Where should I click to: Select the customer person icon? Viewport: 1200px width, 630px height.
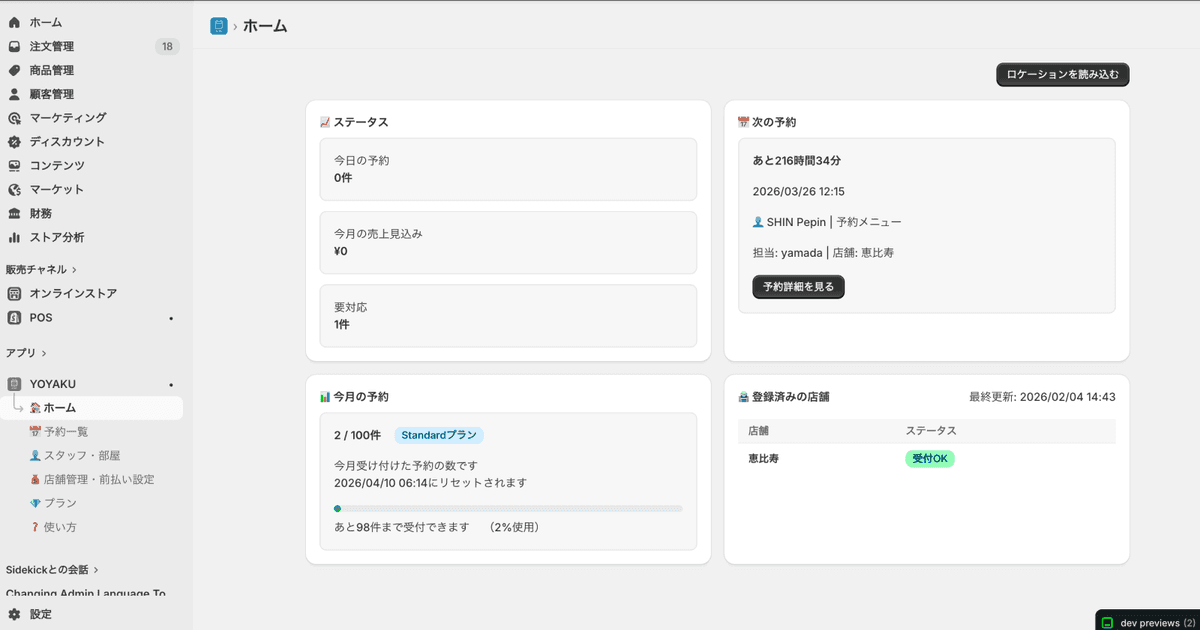coord(14,94)
